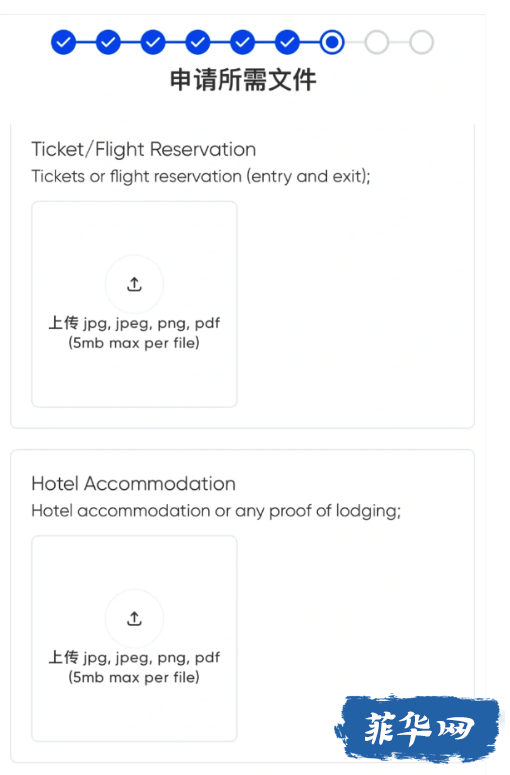
Task: Click the eighth empty step circle
Action: 377,43
